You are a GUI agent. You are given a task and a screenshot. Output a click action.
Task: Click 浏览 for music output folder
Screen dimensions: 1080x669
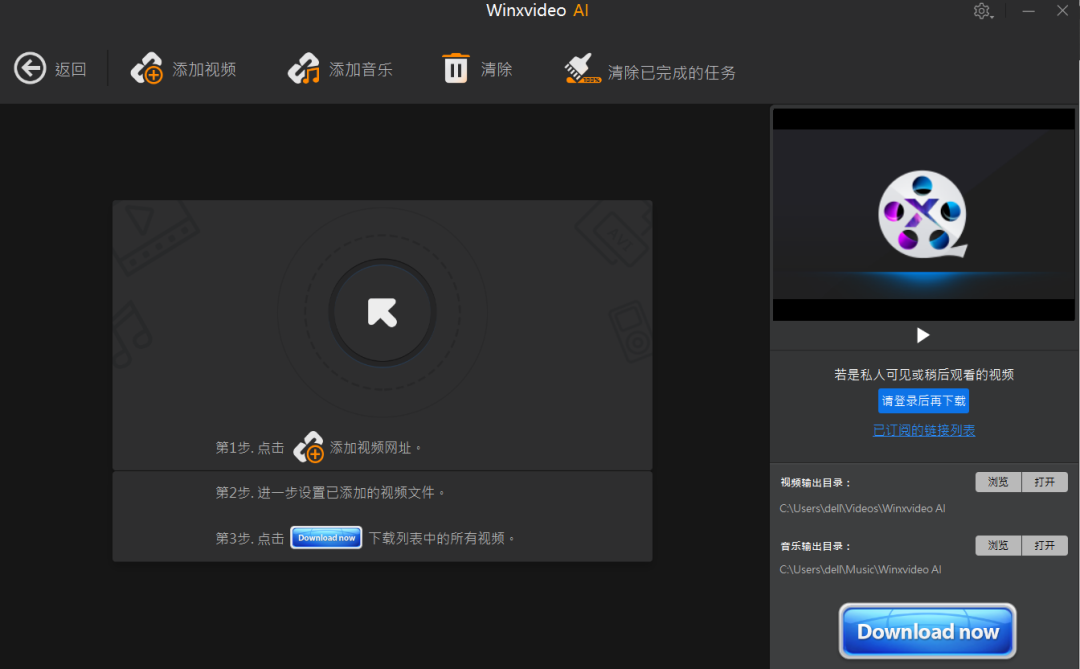[x=998, y=546]
